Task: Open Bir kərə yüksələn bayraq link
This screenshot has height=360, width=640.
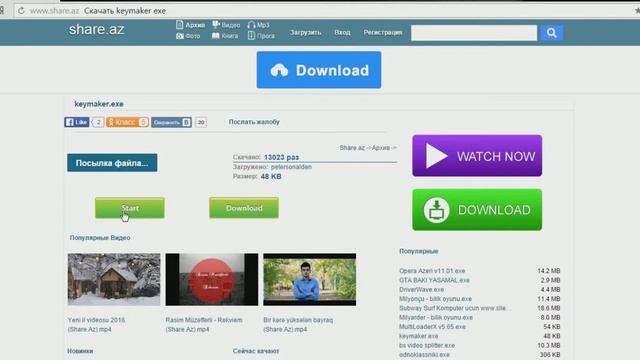Action: (x=298, y=324)
